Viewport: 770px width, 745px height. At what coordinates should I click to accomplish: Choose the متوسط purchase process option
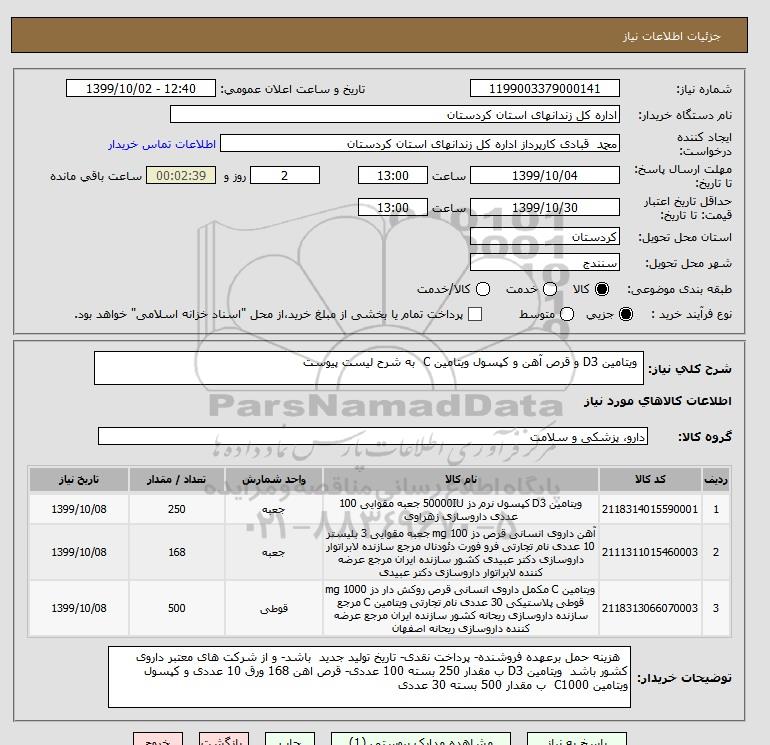coord(567,314)
